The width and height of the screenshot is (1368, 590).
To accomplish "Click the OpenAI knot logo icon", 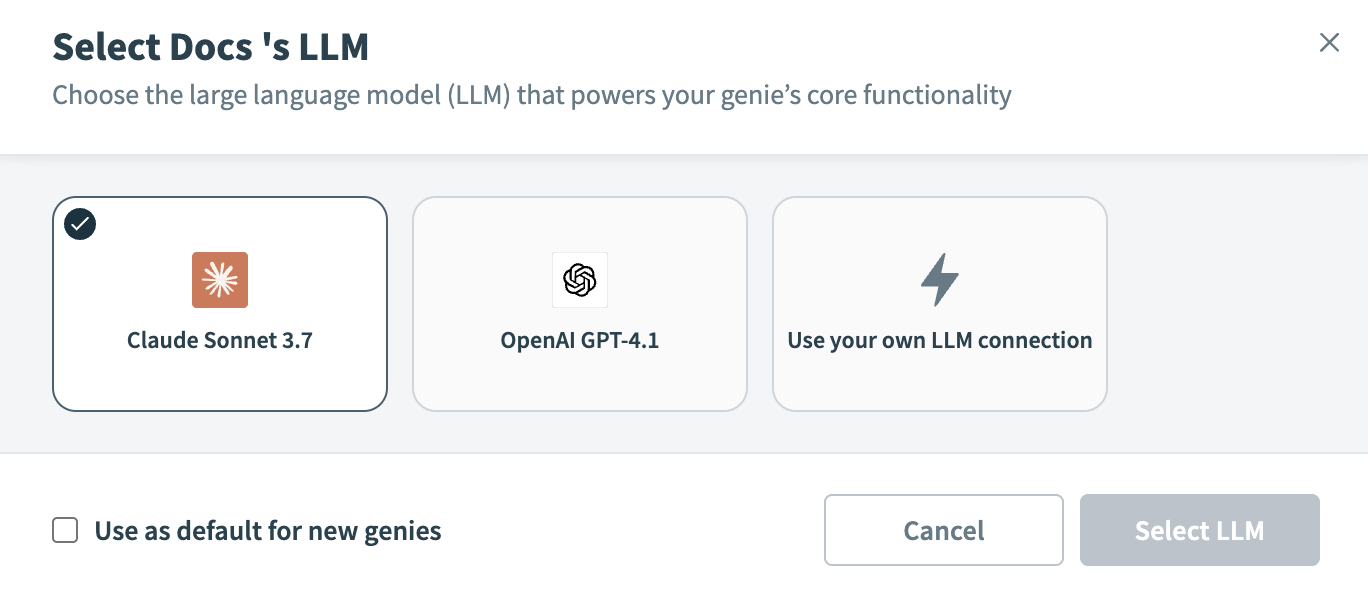I will click(x=580, y=280).
